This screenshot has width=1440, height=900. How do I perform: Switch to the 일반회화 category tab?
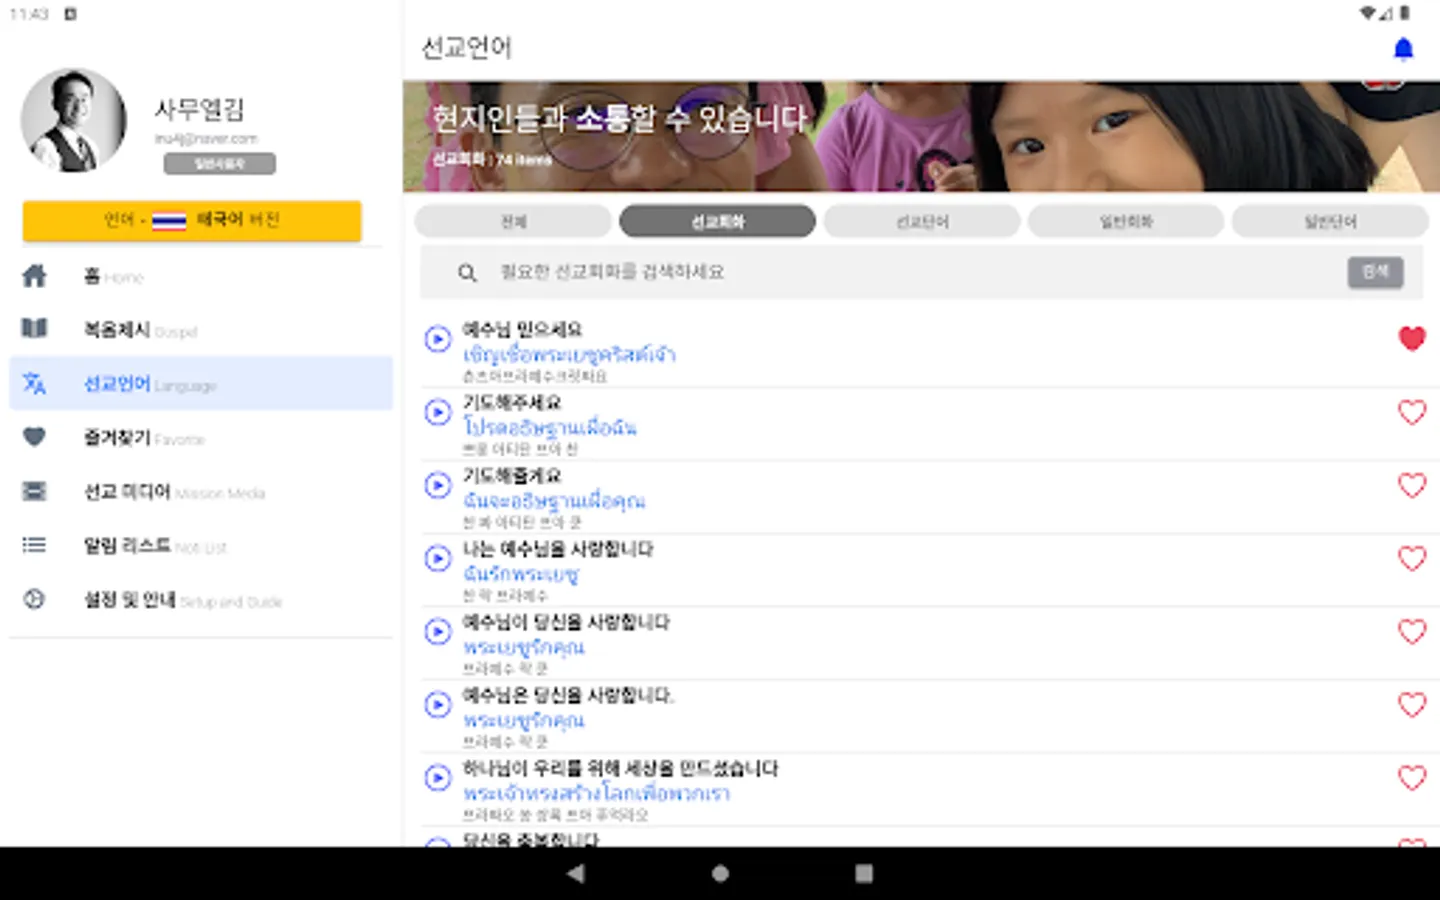(x=1126, y=222)
